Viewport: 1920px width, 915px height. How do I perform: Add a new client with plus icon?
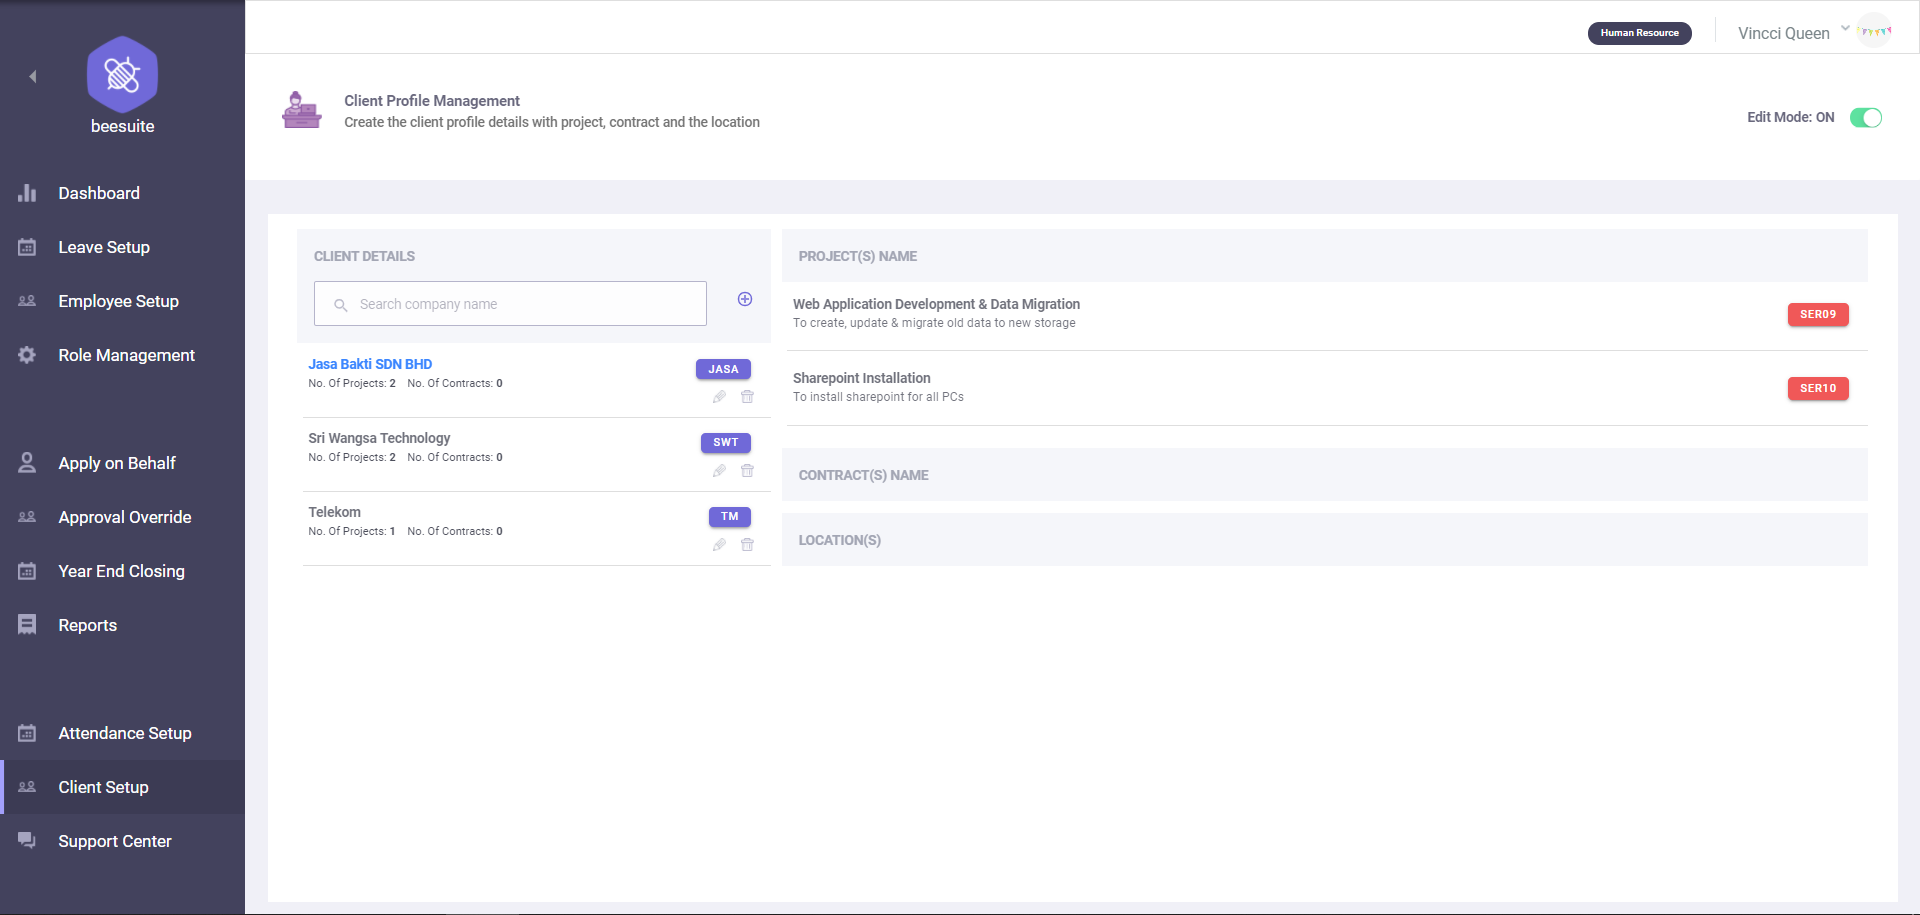(745, 299)
